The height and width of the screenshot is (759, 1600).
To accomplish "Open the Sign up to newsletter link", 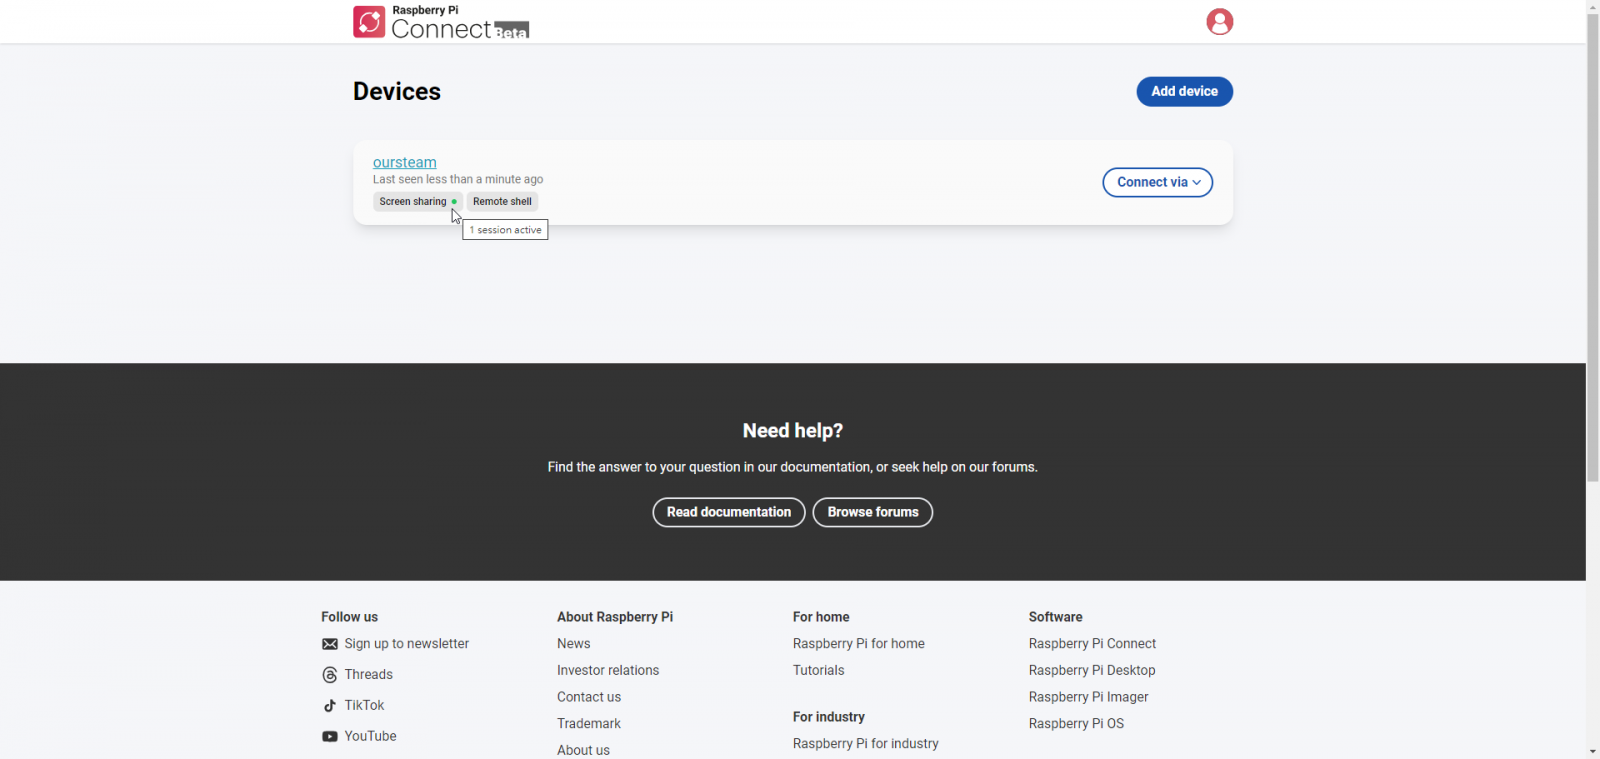I will point(407,644).
